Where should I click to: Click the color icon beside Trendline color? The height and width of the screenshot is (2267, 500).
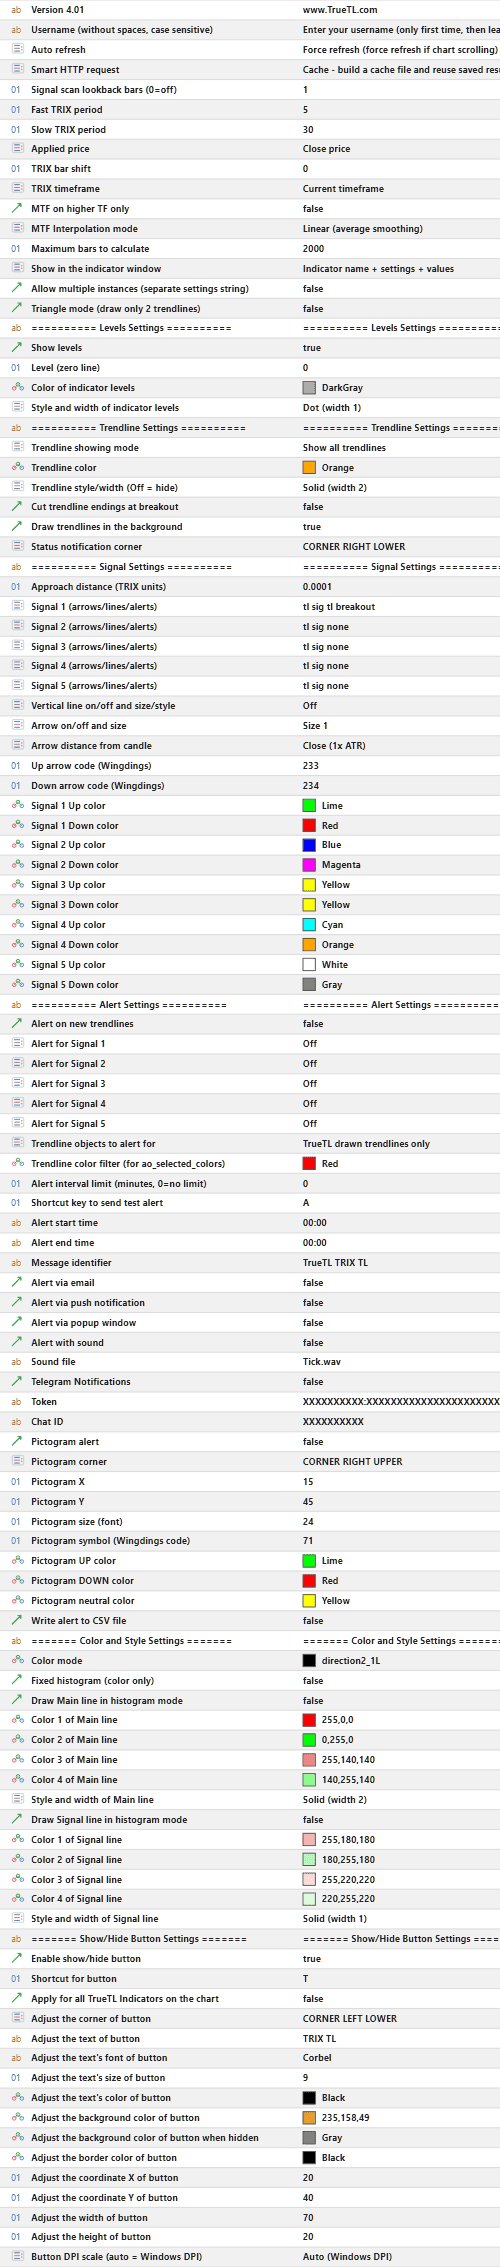(x=16, y=467)
